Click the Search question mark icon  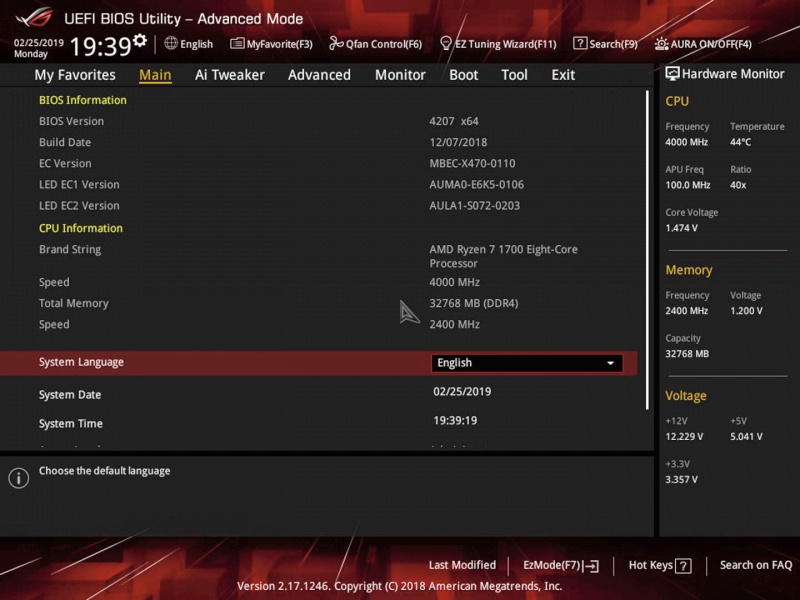point(580,43)
